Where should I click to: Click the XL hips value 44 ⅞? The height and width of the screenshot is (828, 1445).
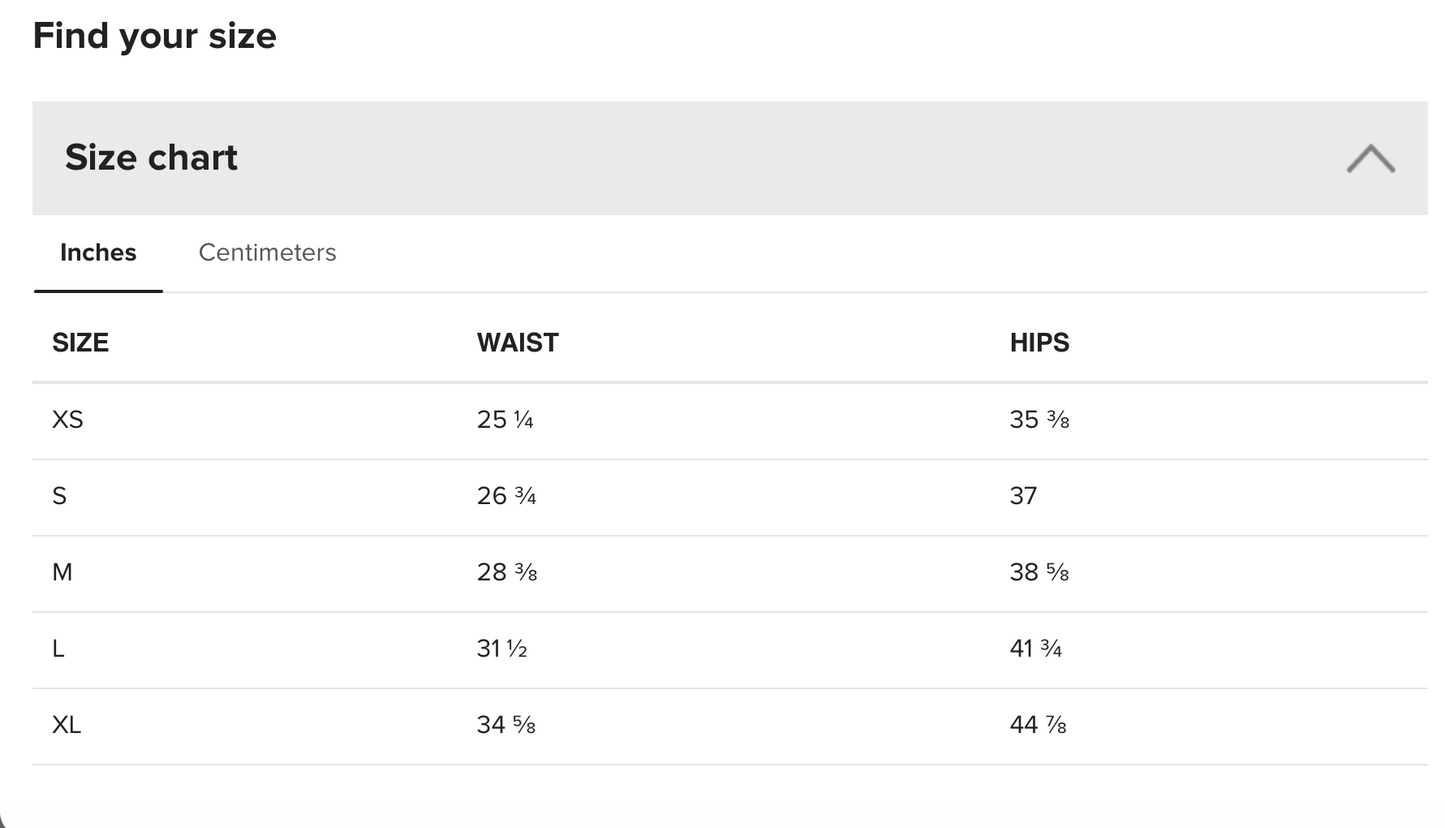pos(1038,724)
